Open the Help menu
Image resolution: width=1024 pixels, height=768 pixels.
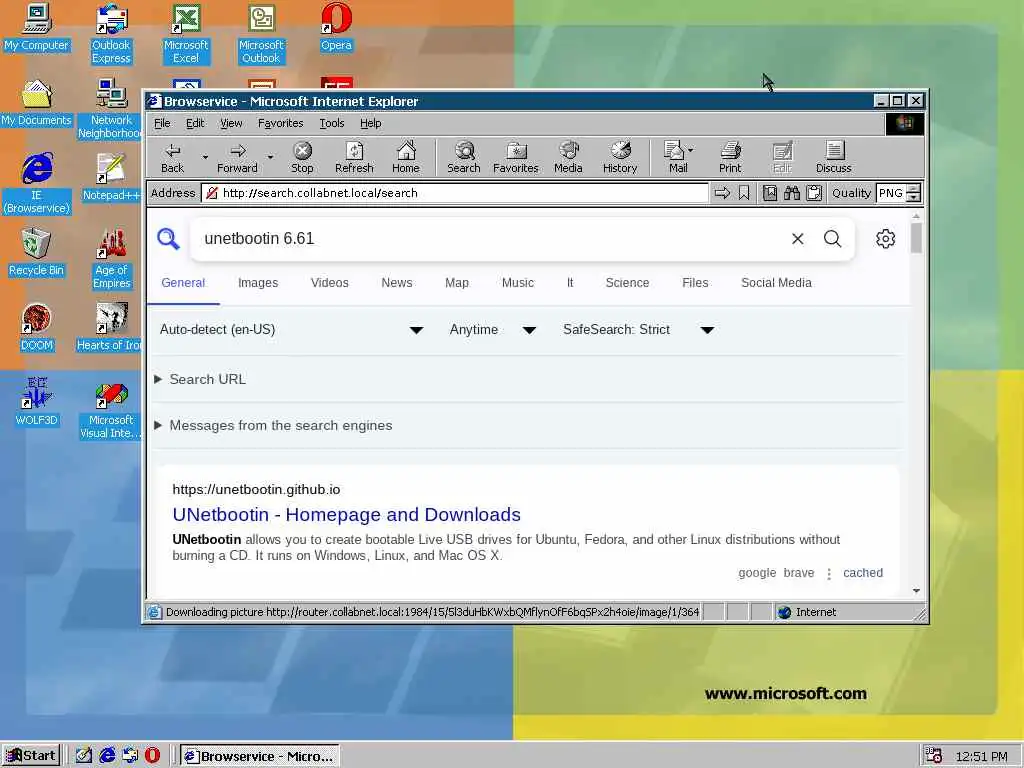370,123
